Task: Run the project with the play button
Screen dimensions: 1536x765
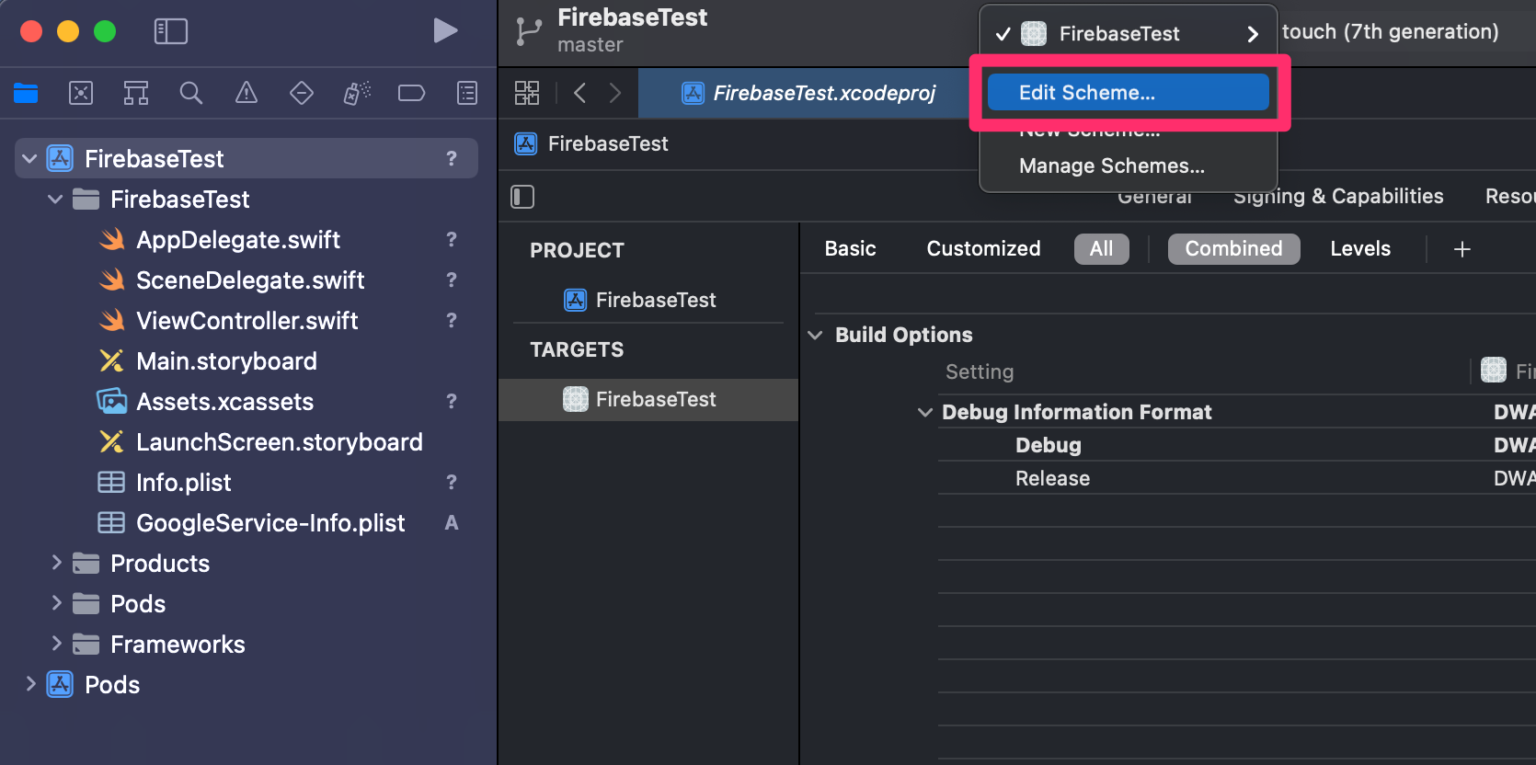Action: [x=445, y=31]
